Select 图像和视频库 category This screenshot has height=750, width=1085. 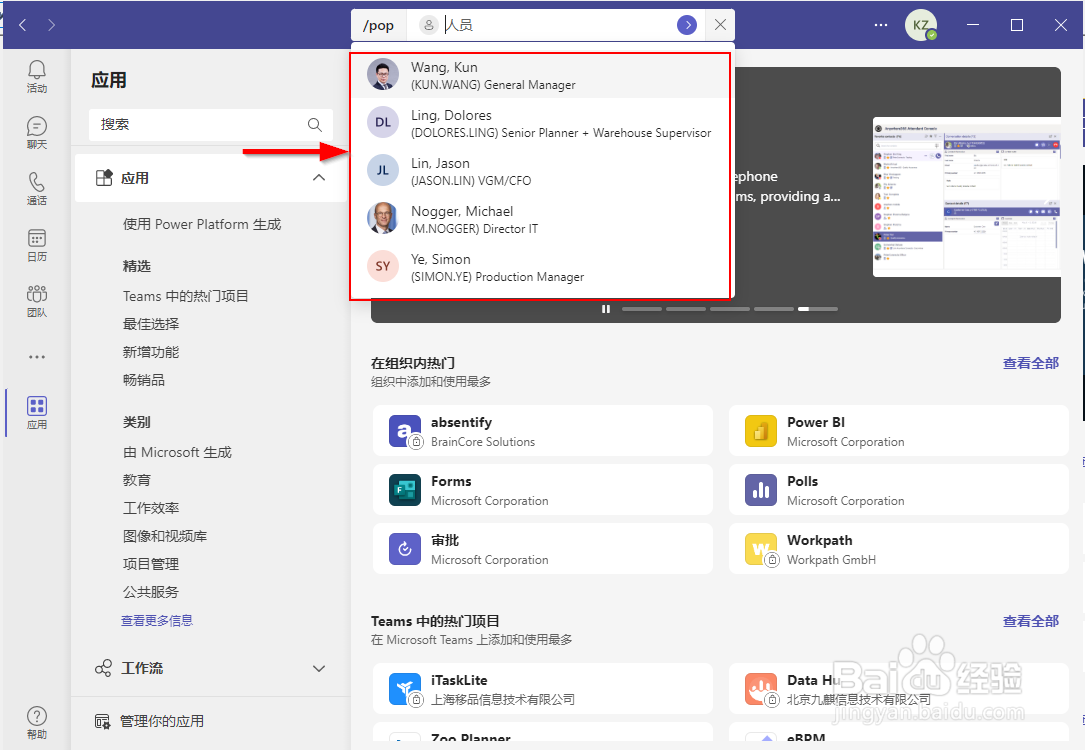point(165,536)
